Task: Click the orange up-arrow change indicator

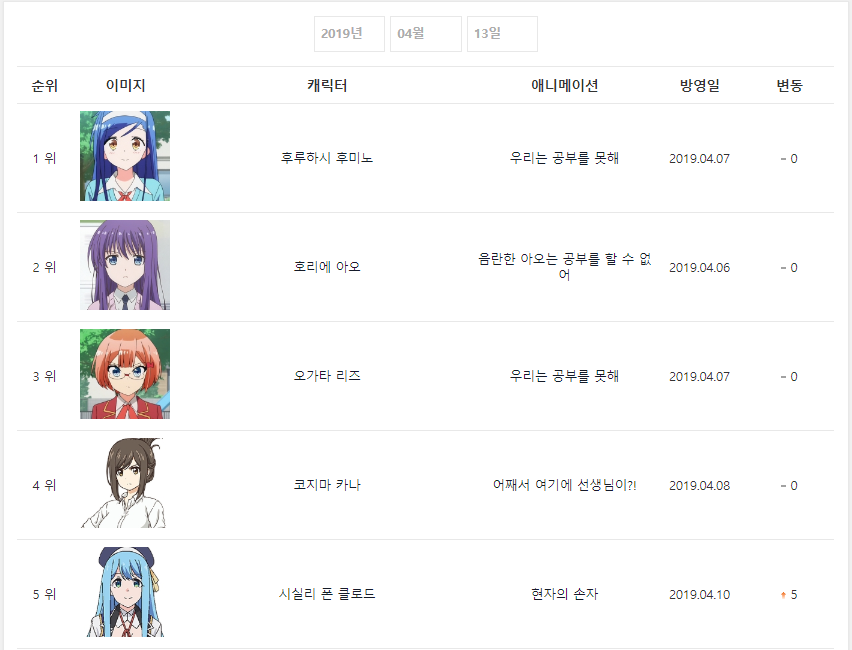Action: coord(783,595)
